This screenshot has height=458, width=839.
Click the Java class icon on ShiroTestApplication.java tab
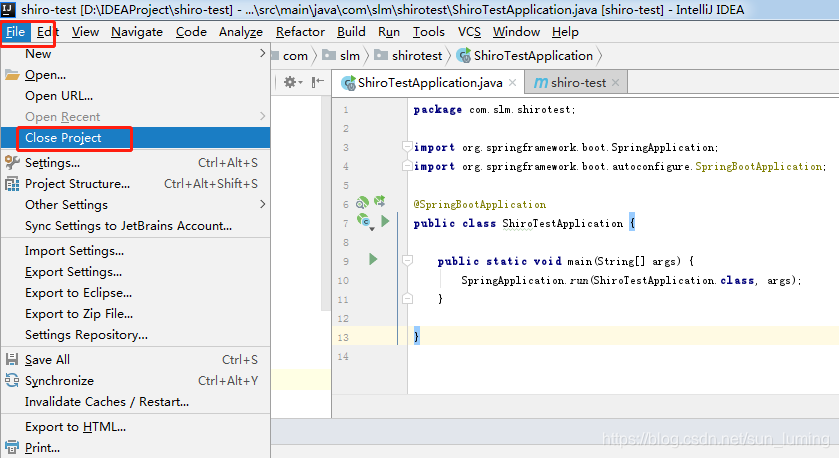349,83
